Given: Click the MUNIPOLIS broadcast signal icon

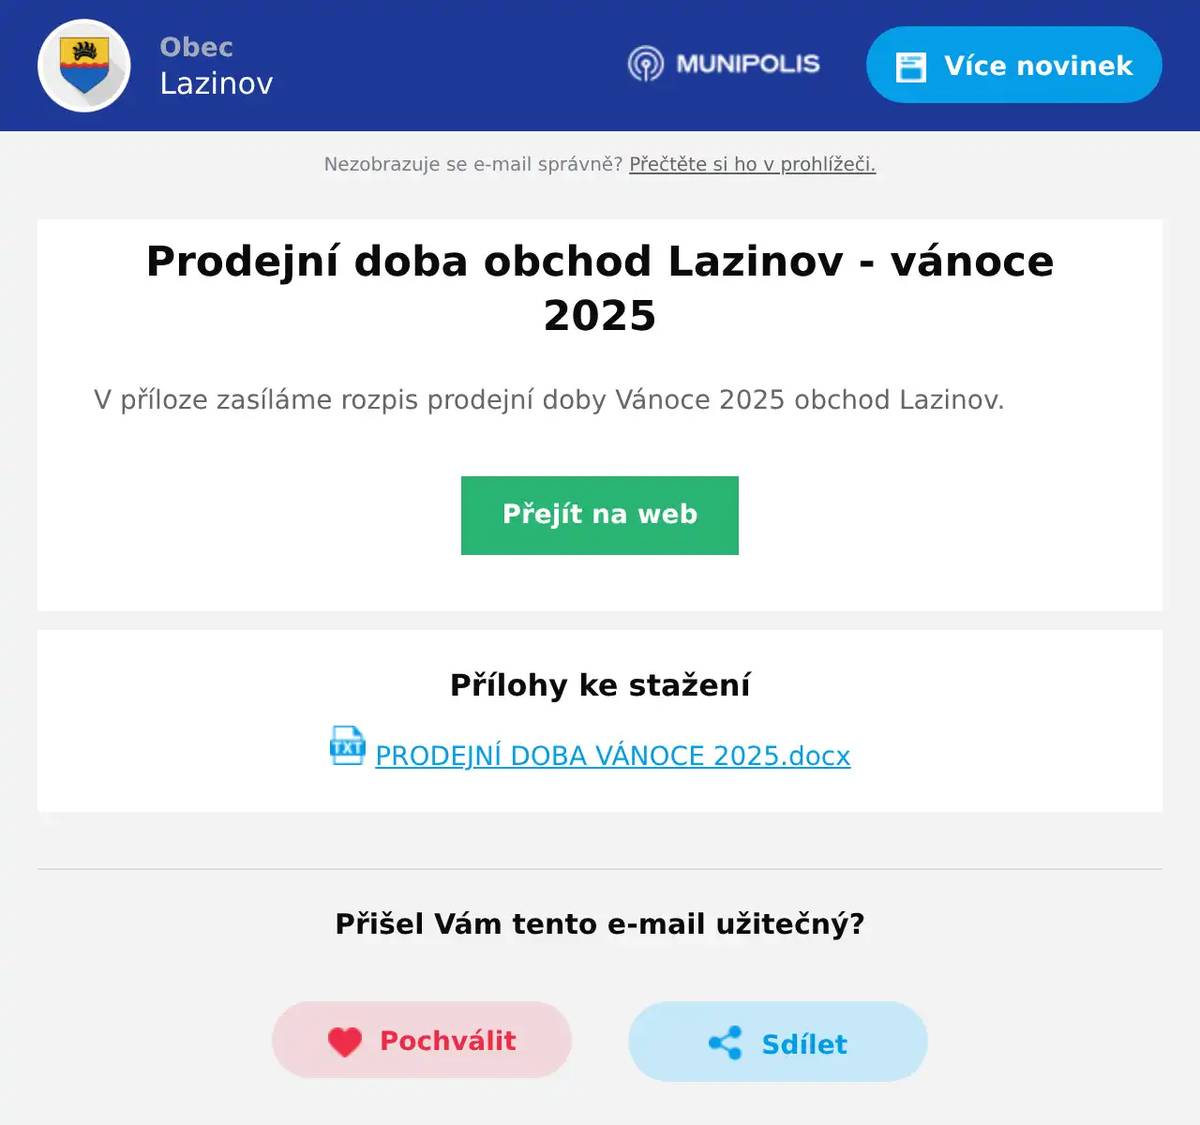Looking at the screenshot, I should (x=646, y=64).
